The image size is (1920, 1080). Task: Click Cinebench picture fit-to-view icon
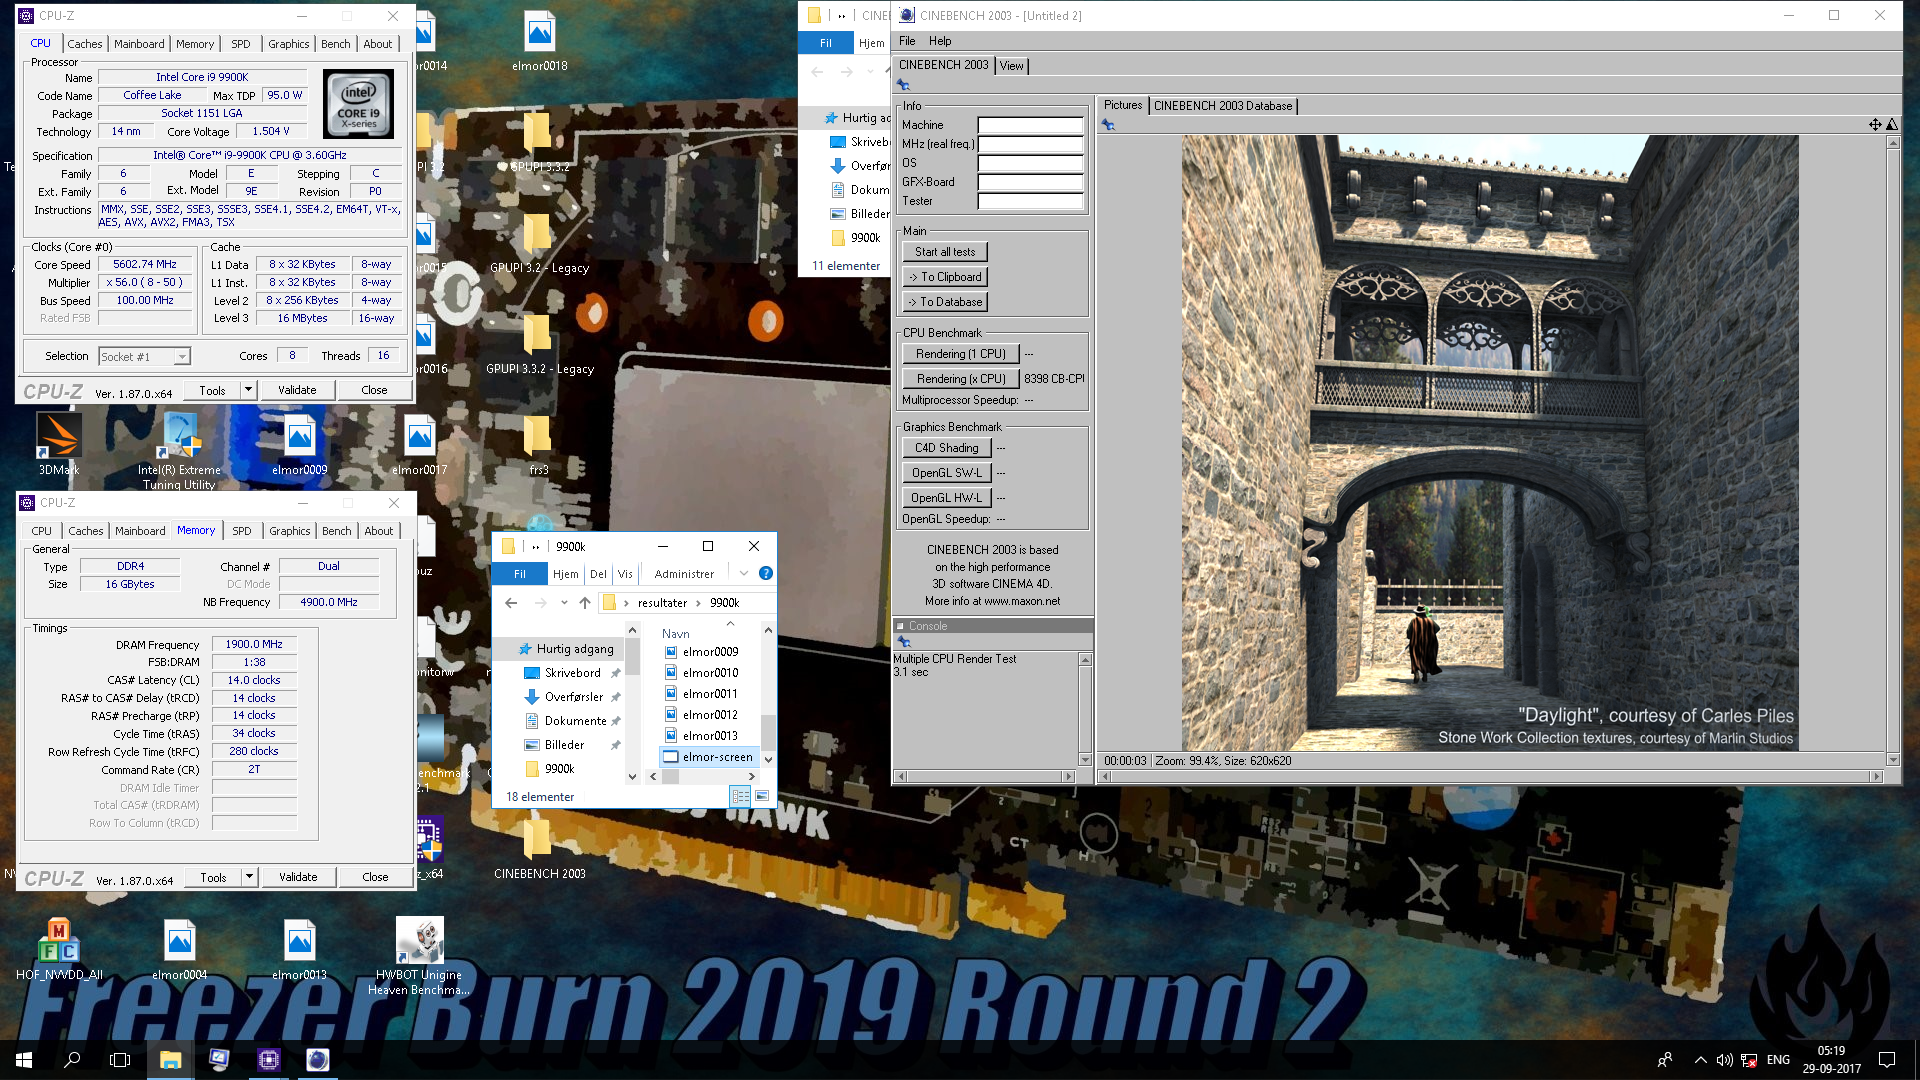click(1875, 125)
